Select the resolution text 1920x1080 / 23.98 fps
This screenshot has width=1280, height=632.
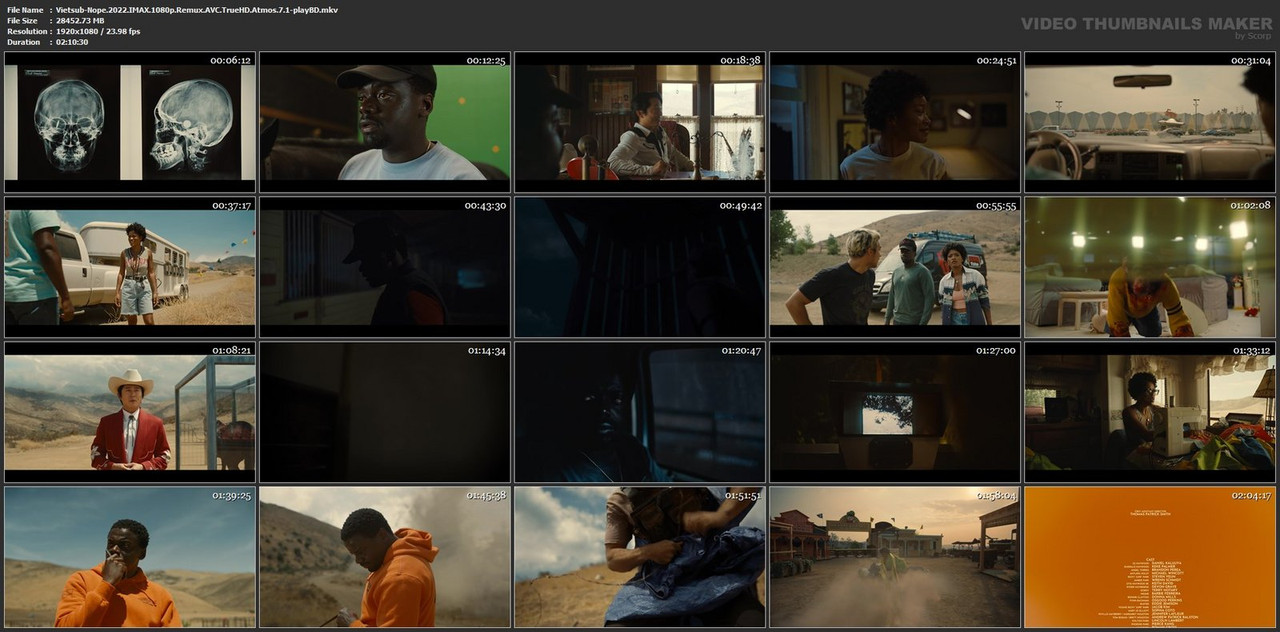(x=98, y=31)
